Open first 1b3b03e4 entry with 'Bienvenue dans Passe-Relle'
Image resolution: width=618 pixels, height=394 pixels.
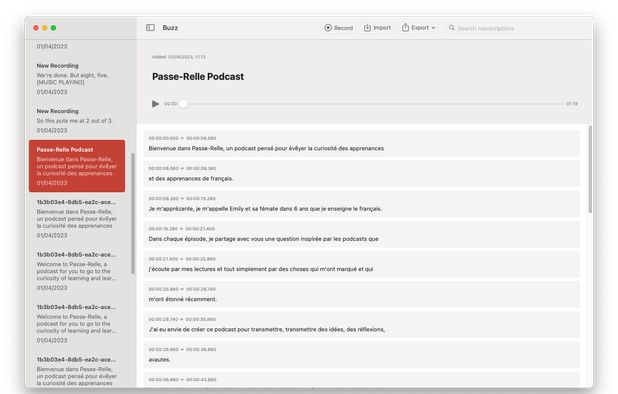click(77, 219)
